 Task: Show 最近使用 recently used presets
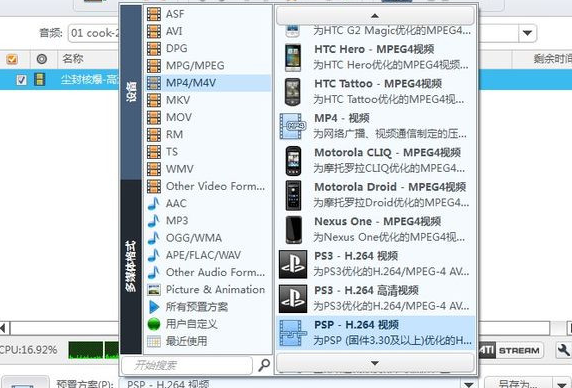pyautogui.click(x=208, y=341)
